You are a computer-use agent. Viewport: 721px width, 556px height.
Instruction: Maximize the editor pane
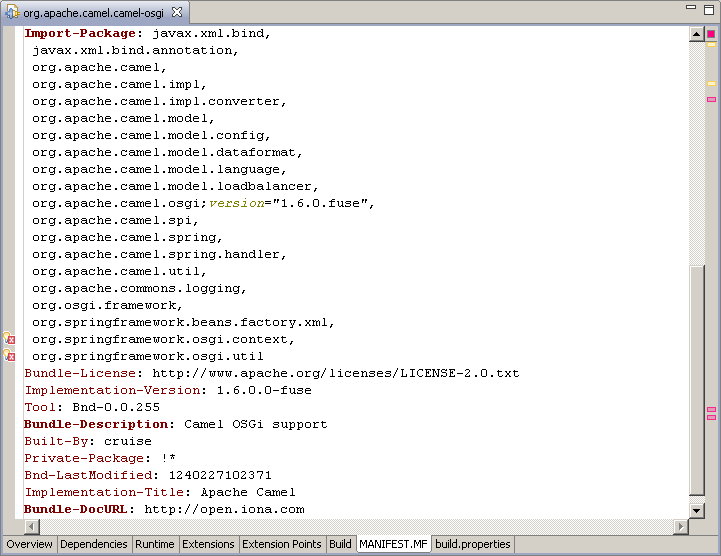pyautogui.click(x=709, y=10)
